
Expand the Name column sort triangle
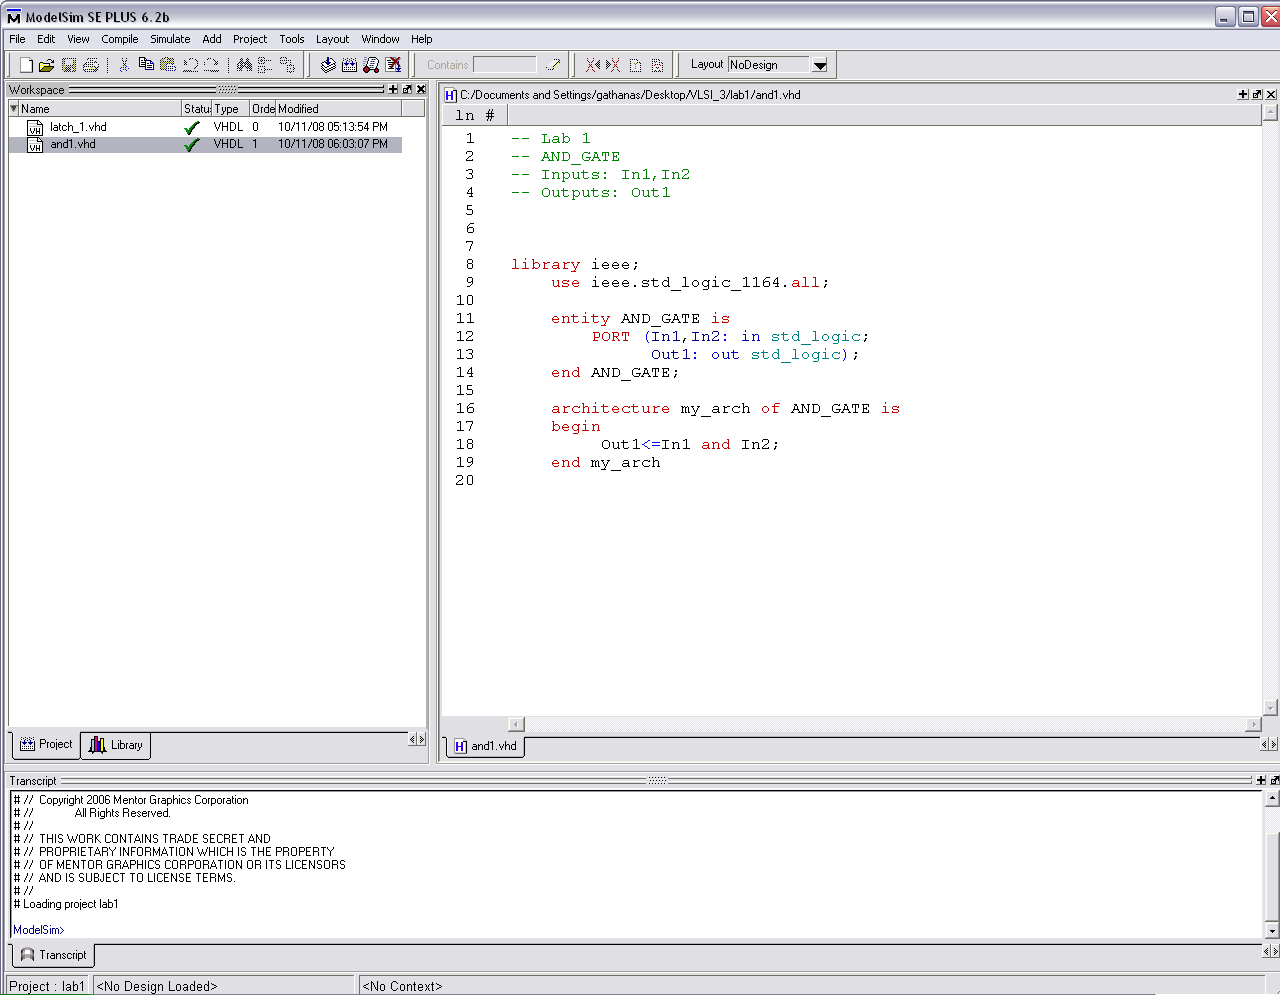[14, 108]
